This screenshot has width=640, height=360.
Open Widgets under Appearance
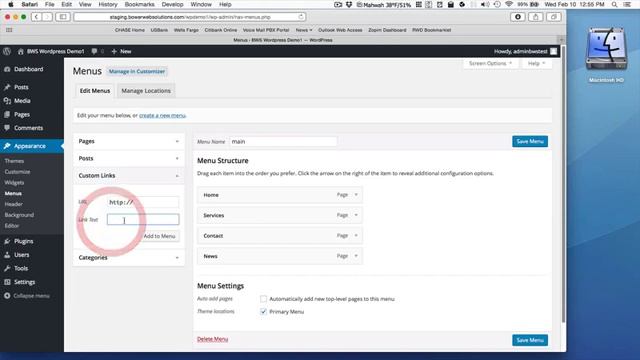tap(14, 182)
